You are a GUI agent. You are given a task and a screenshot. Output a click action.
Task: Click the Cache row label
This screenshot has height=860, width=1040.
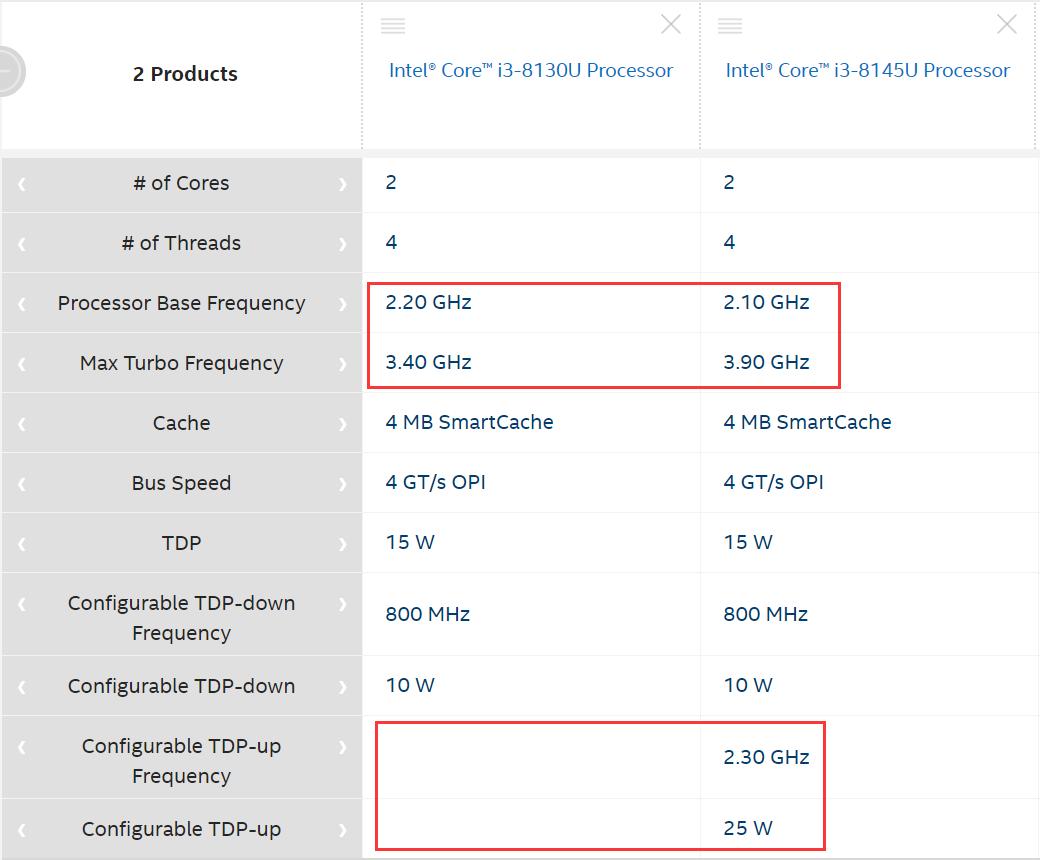click(181, 422)
